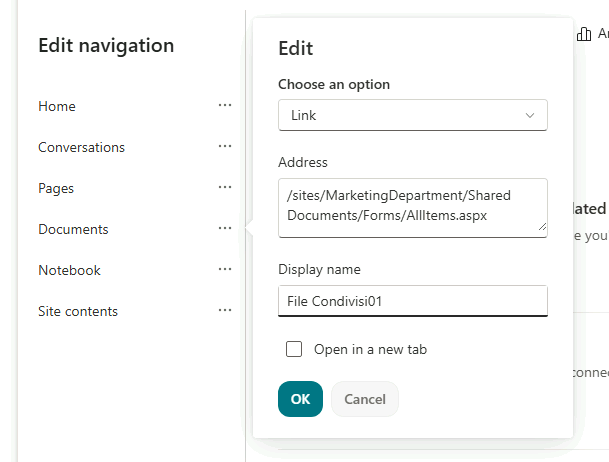Open the ellipsis menu next to Documents
Screen dimensions: 609x462
[225, 228]
